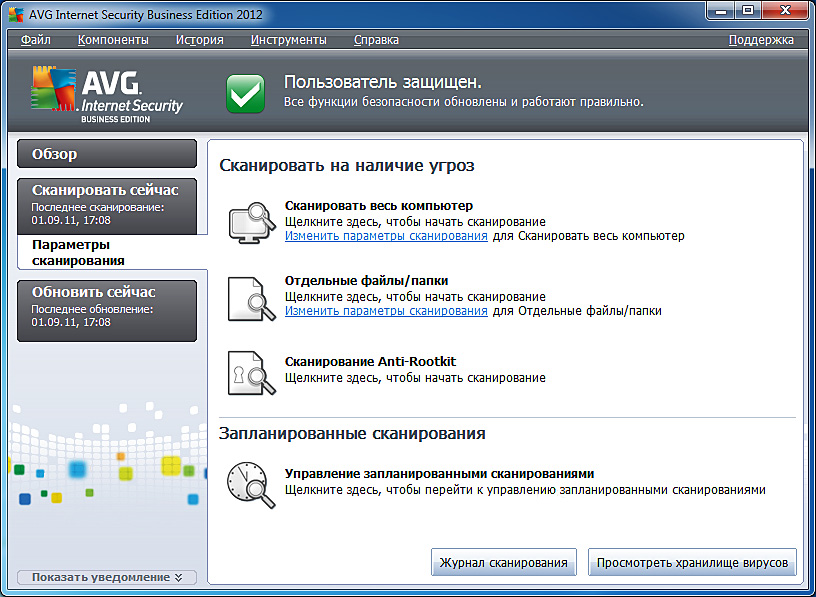The height and width of the screenshot is (597, 816).
Task: Open the Файл menu
Action: tap(36, 40)
